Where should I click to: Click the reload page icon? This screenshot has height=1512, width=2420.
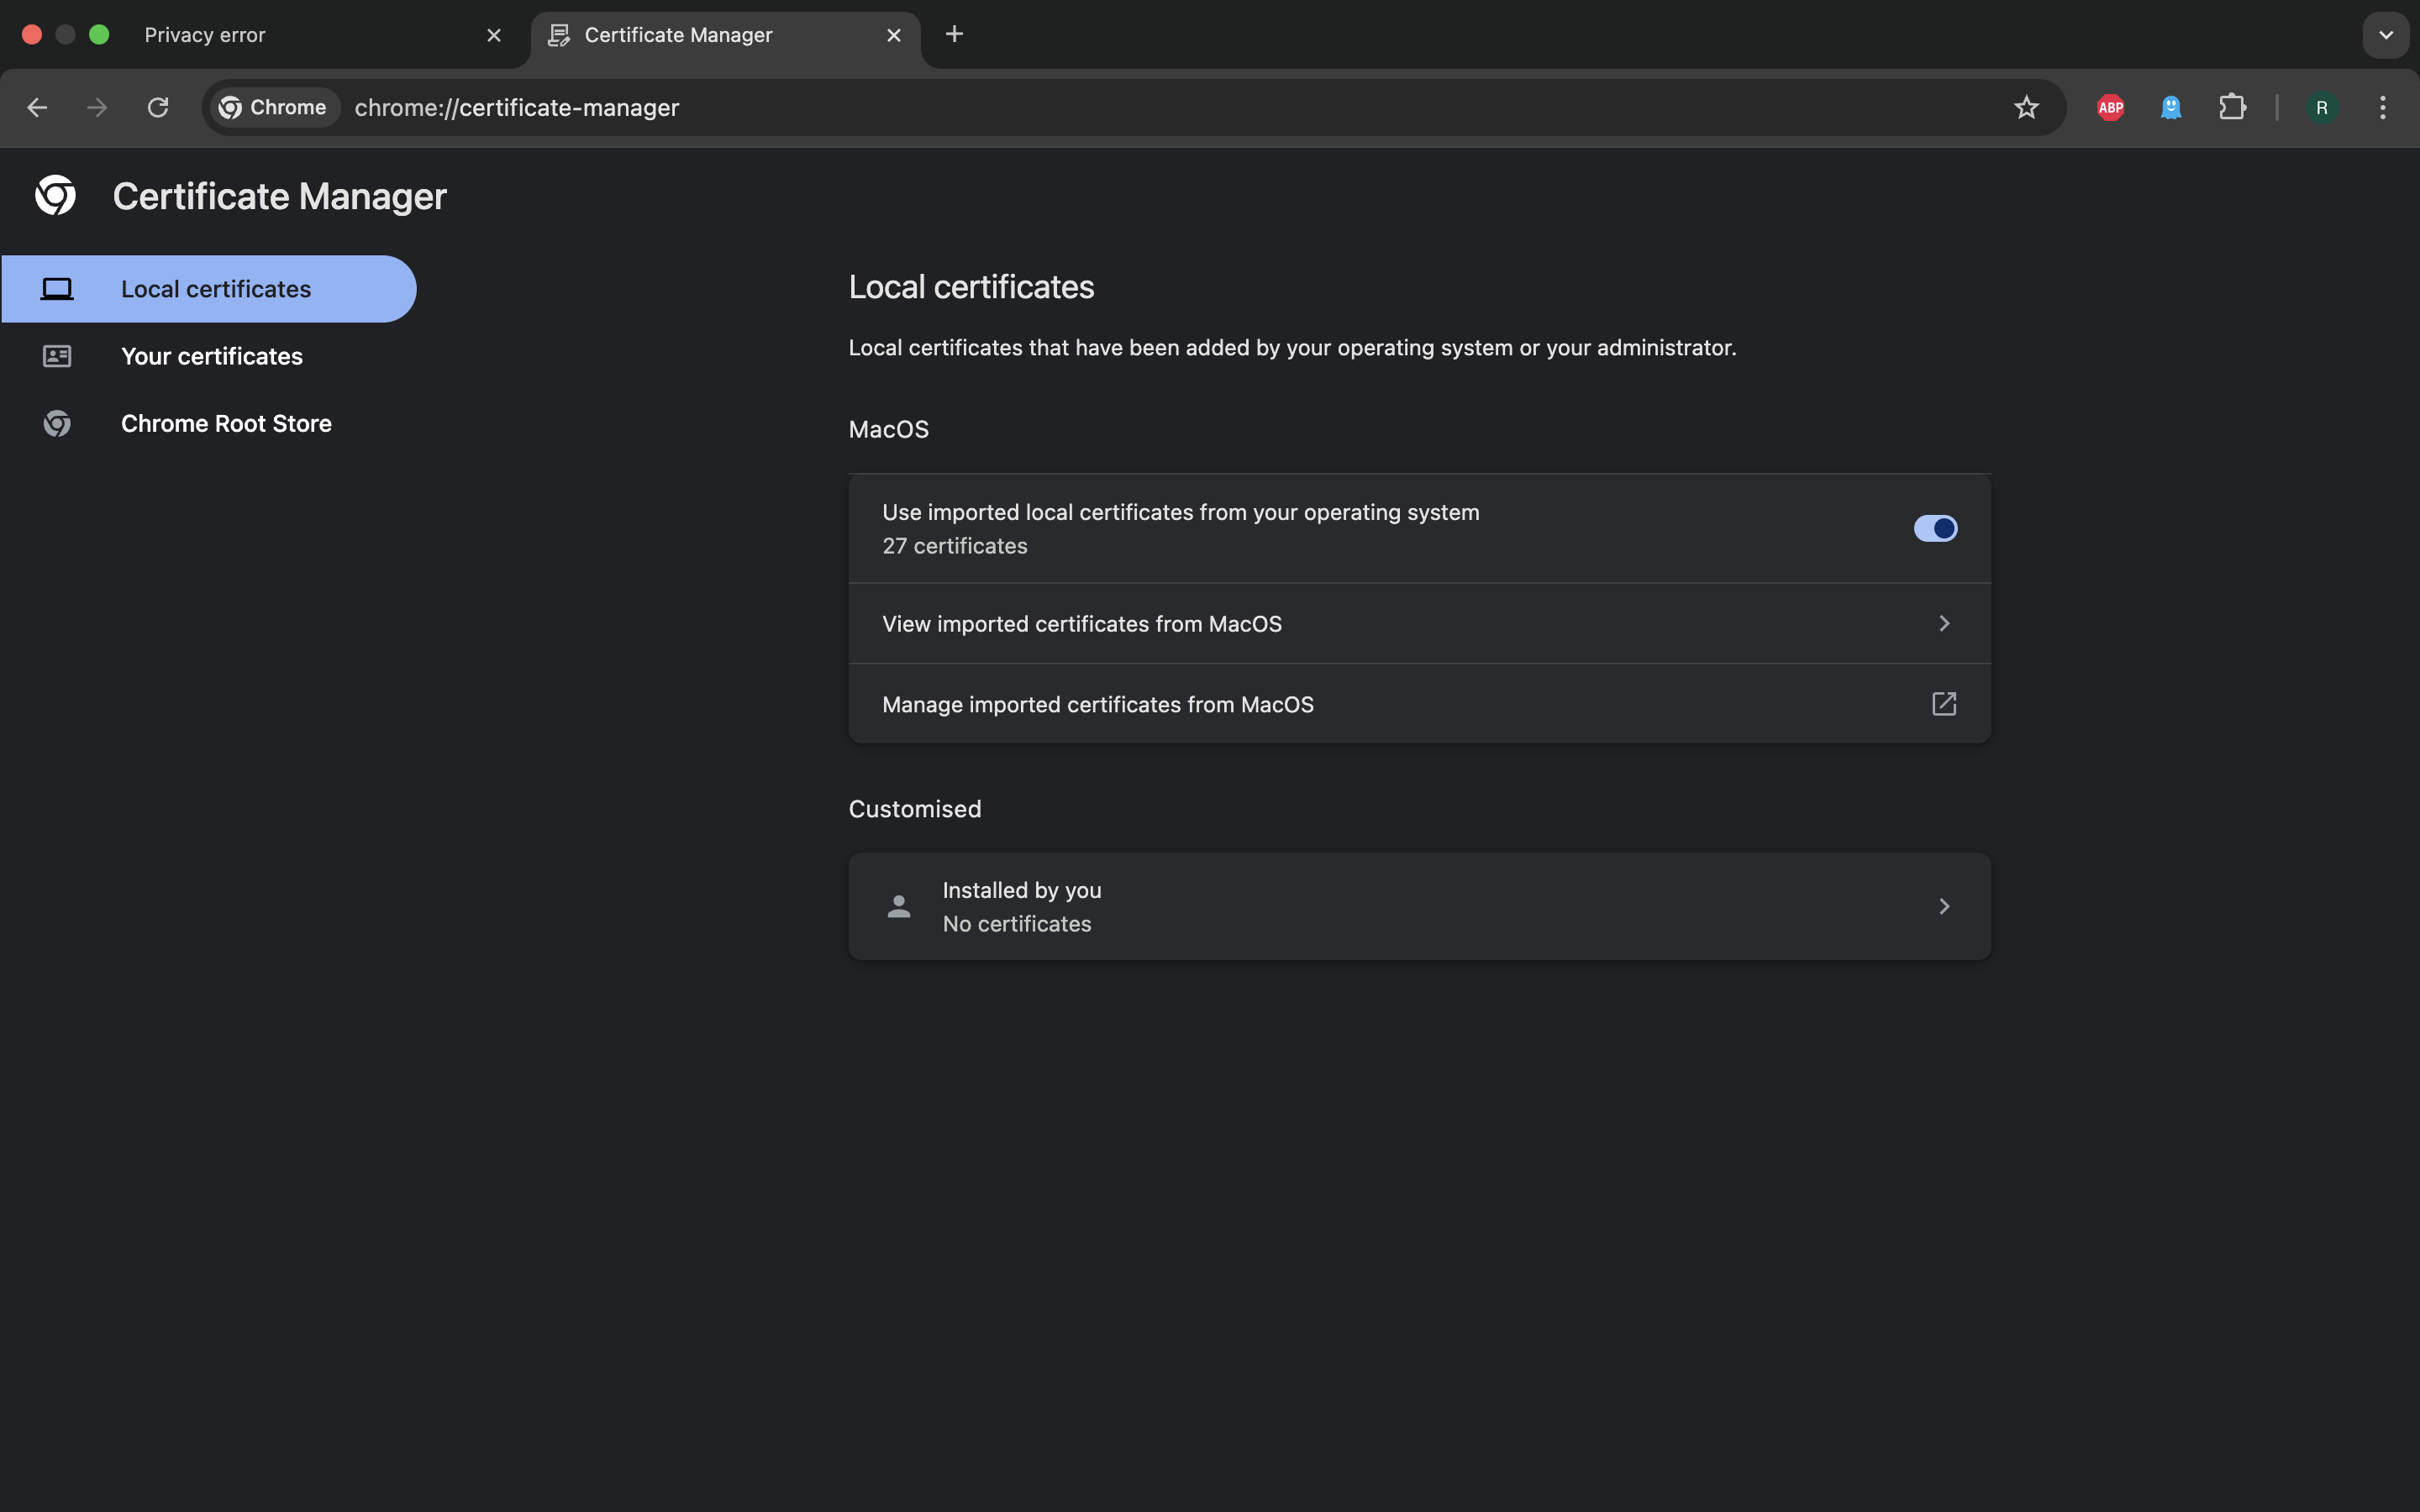[158, 107]
